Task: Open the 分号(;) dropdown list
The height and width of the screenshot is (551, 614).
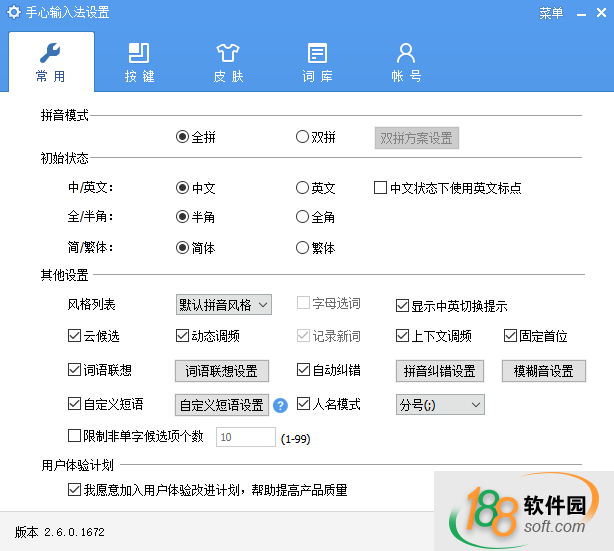Action: tap(440, 405)
